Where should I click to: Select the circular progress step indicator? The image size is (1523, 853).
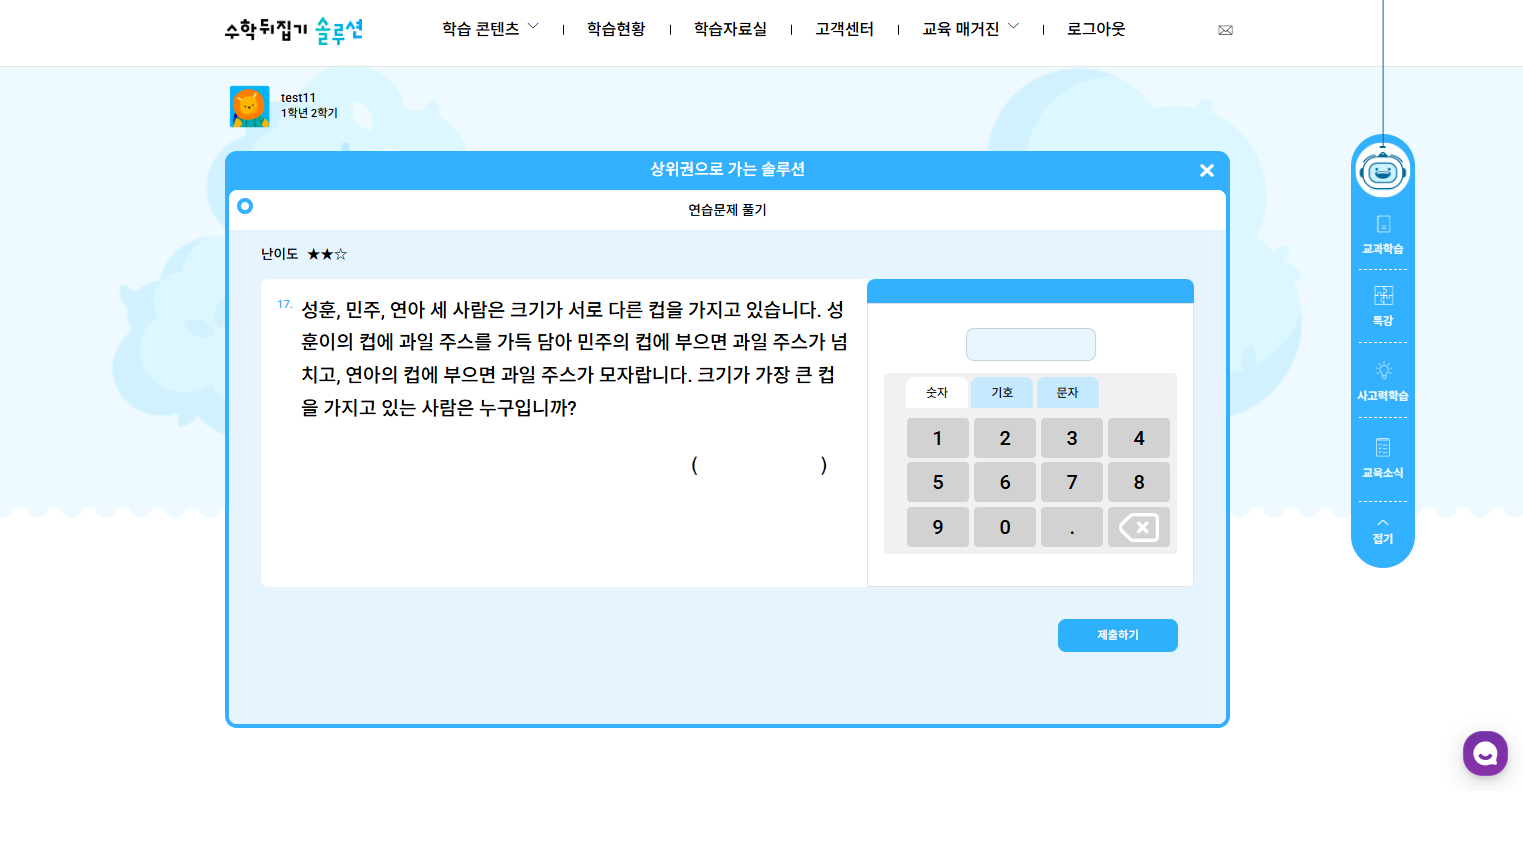pyautogui.click(x=245, y=206)
